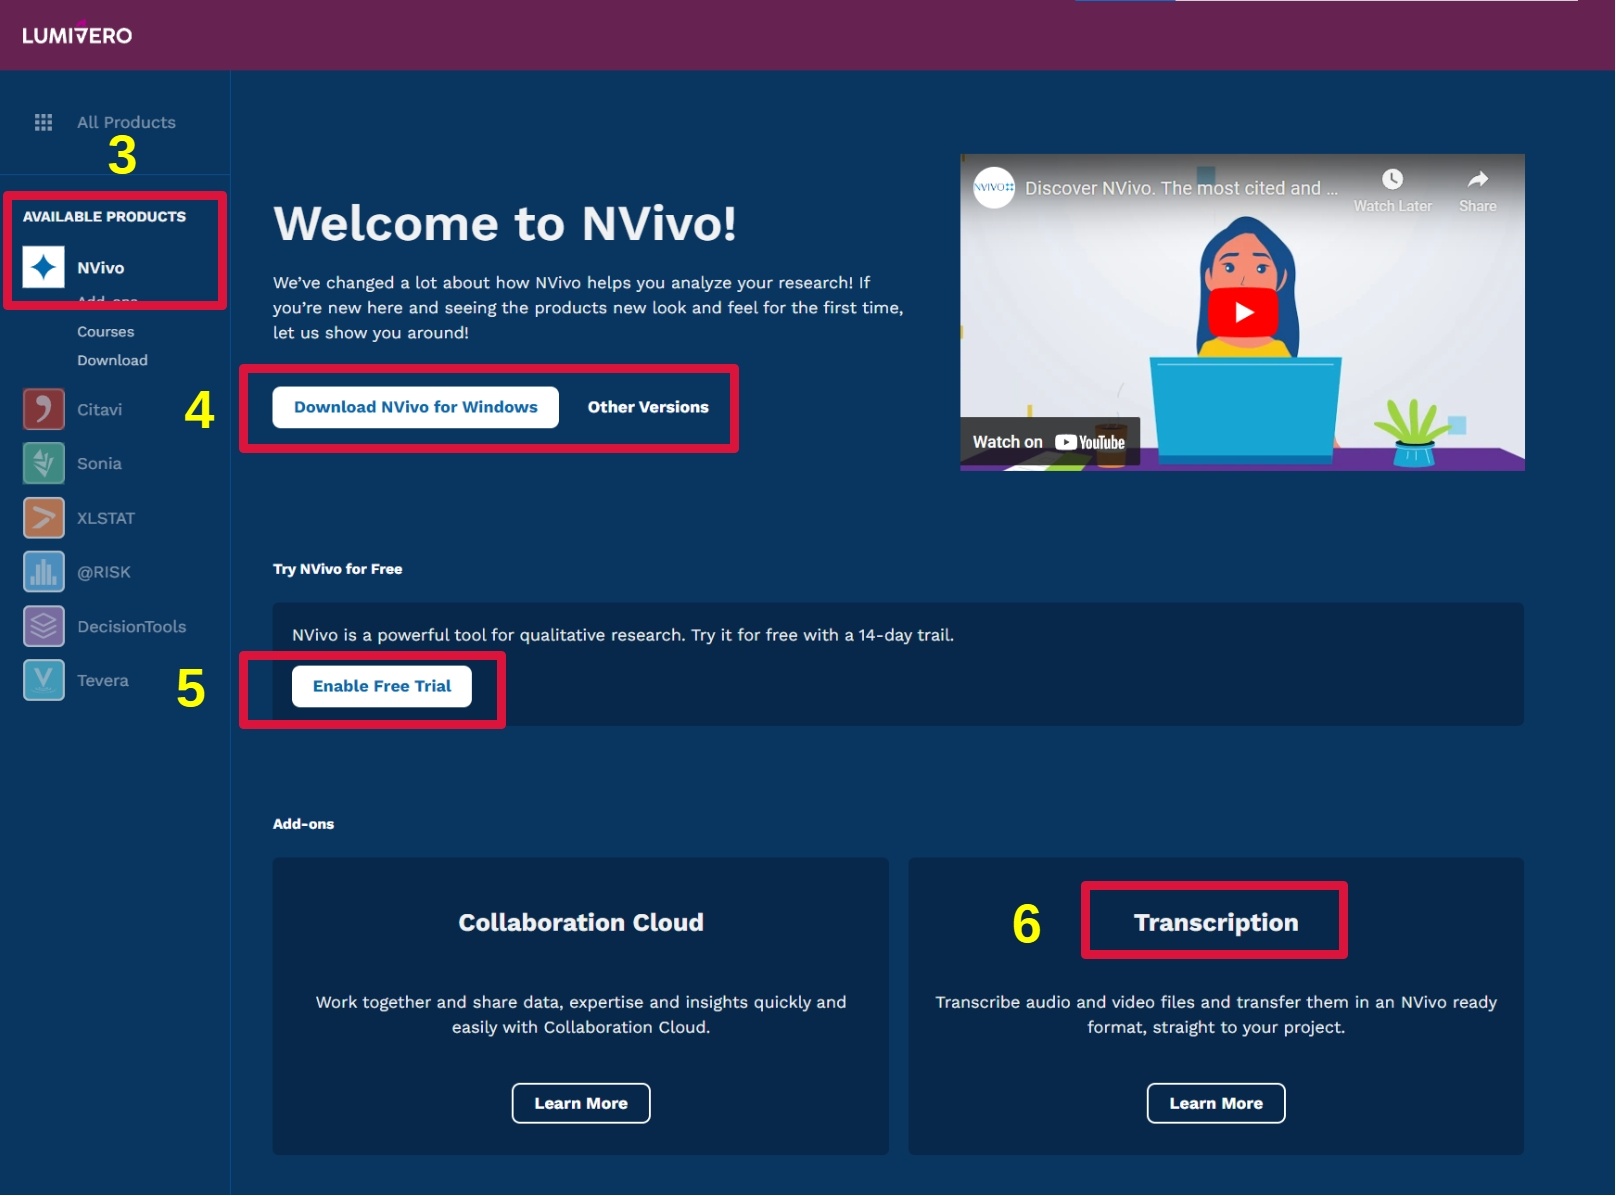
Task: Play the Discover NVivo YouTube video
Action: pos(1243,312)
